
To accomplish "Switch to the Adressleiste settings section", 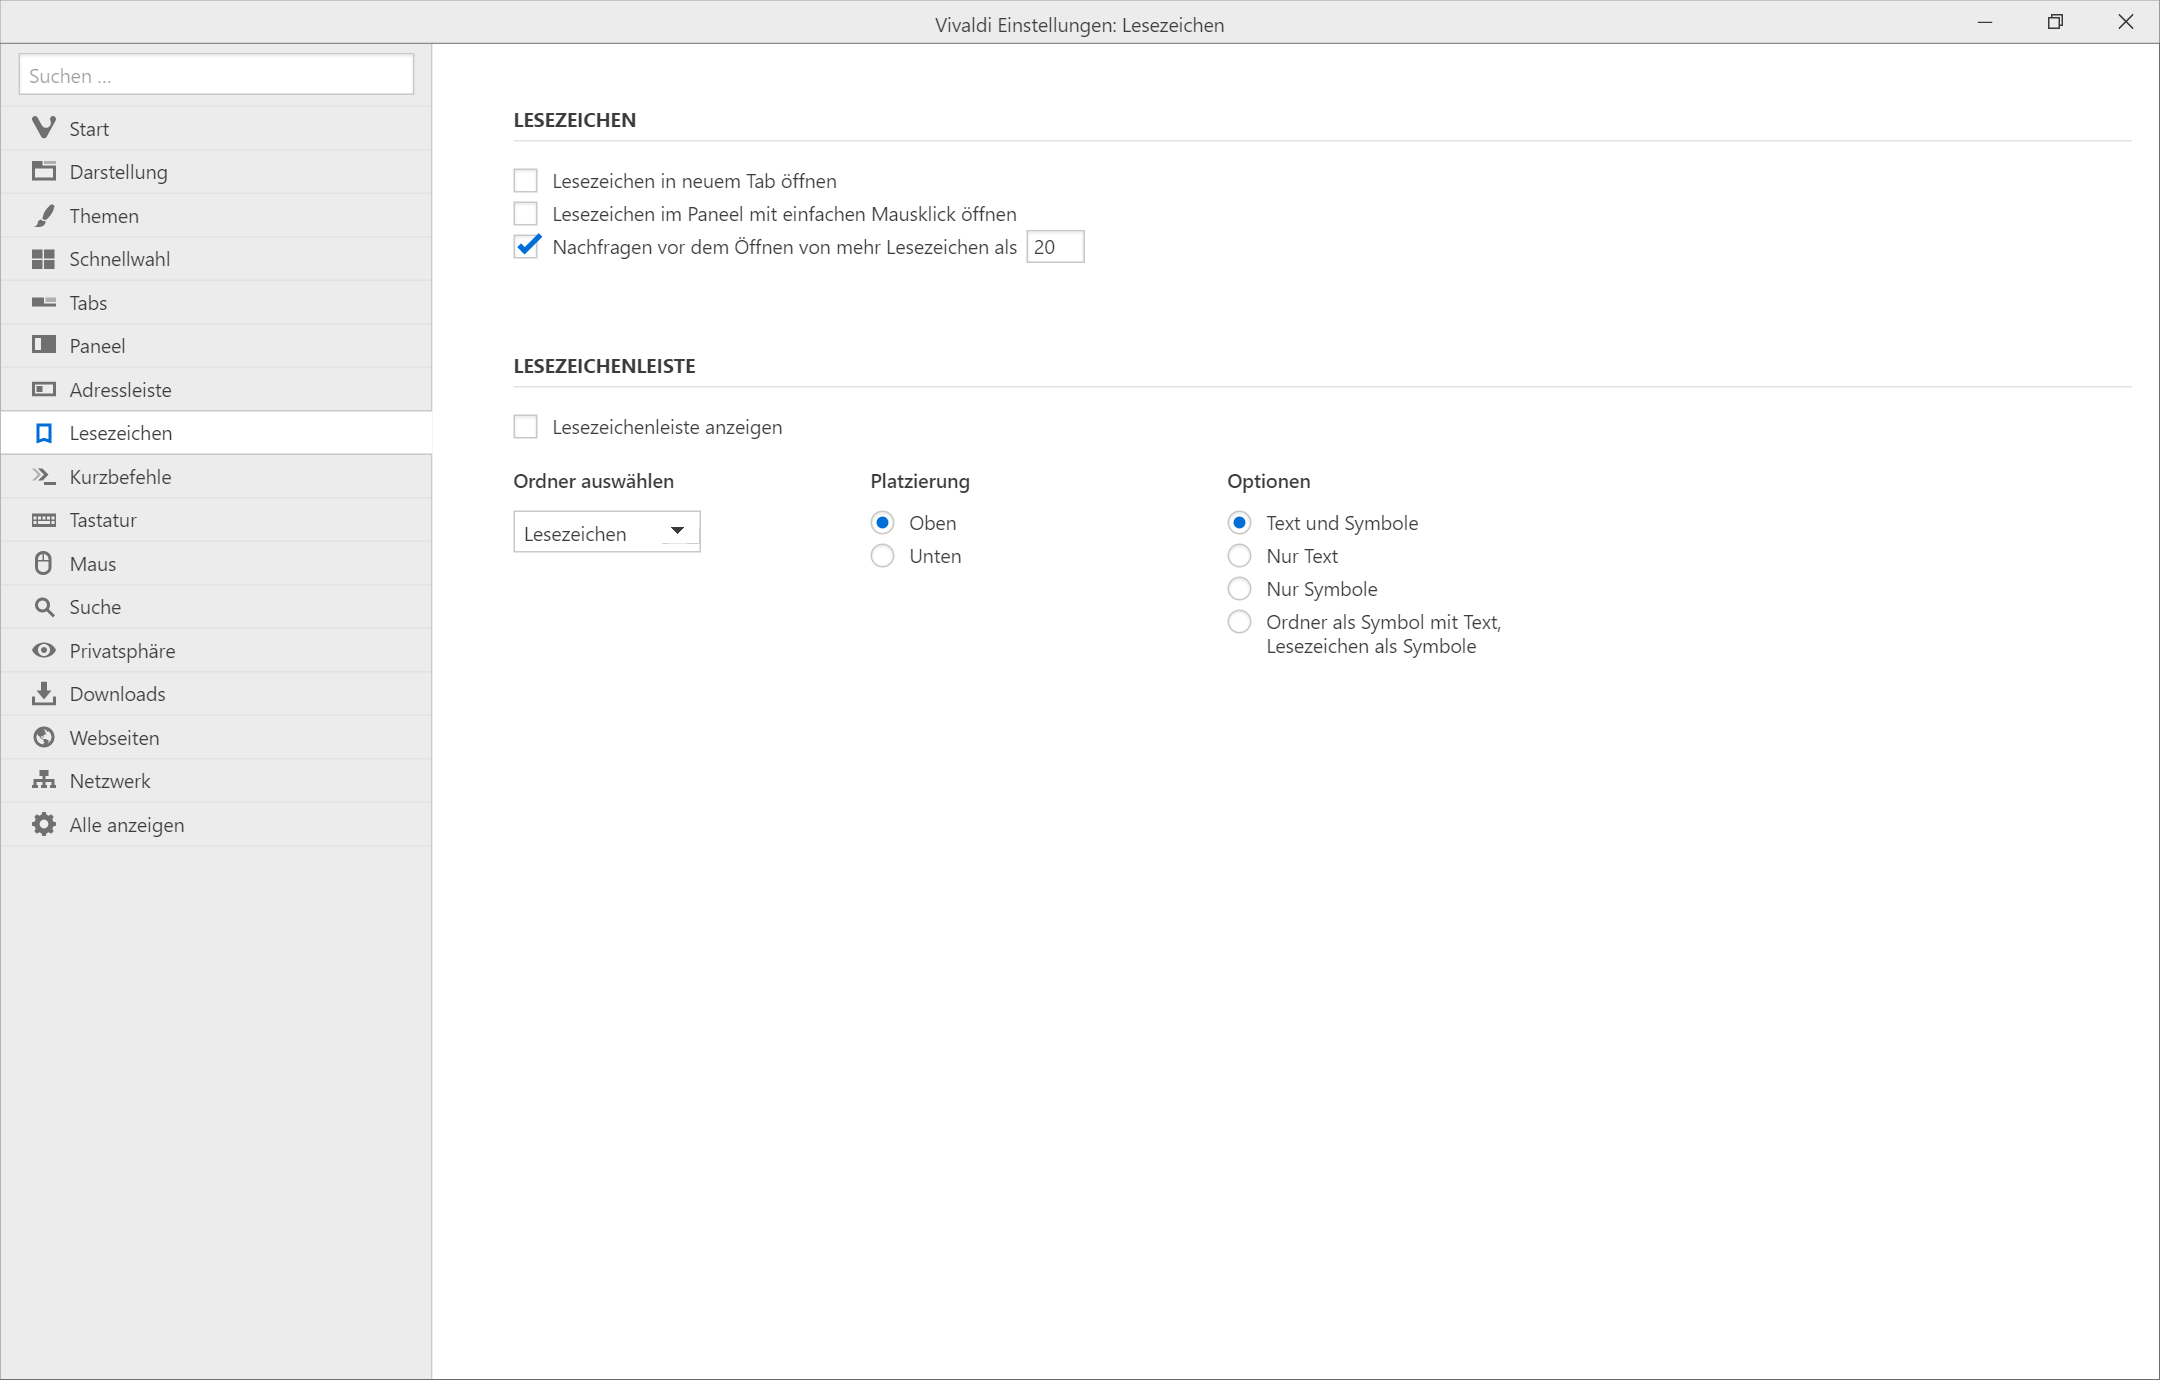I will tap(120, 390).
